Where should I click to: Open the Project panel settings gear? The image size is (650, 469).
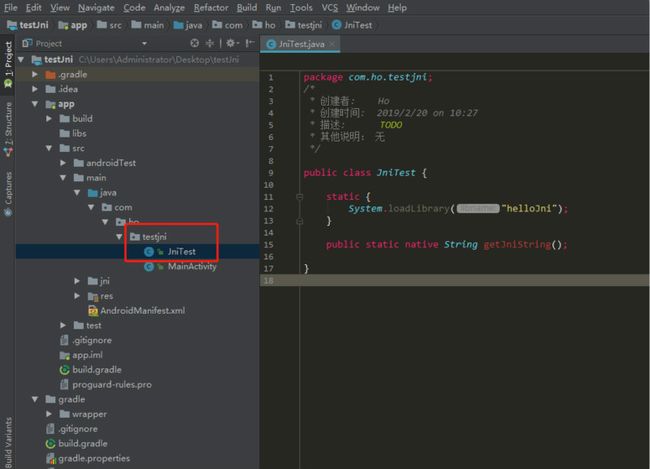pyautogui.click(x=232, y=43)
